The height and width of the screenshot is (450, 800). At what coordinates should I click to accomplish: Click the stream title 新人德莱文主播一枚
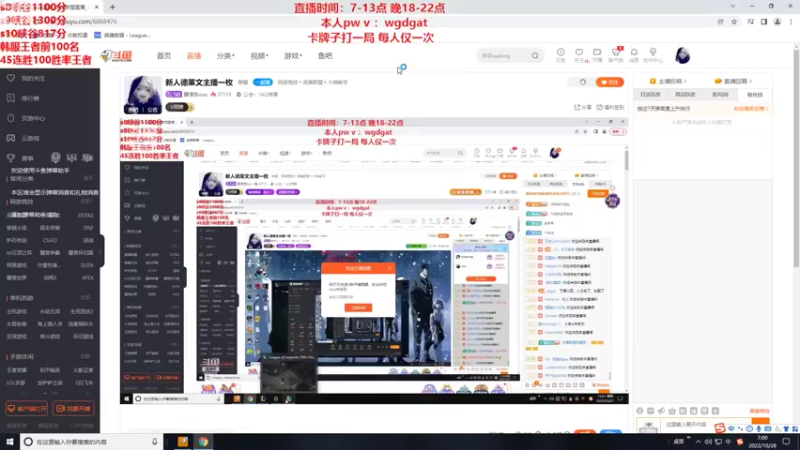(x=199, y=82)
